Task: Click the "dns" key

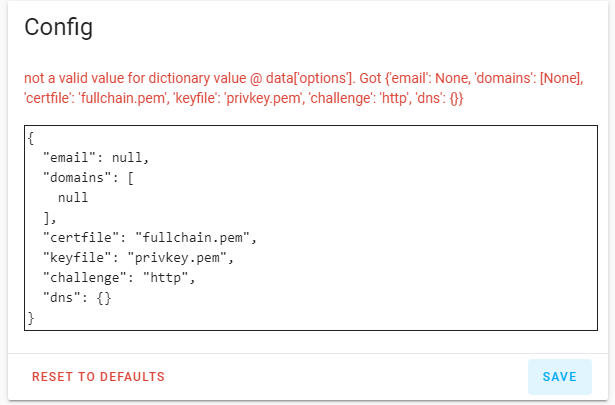Action: pos(62,298)
